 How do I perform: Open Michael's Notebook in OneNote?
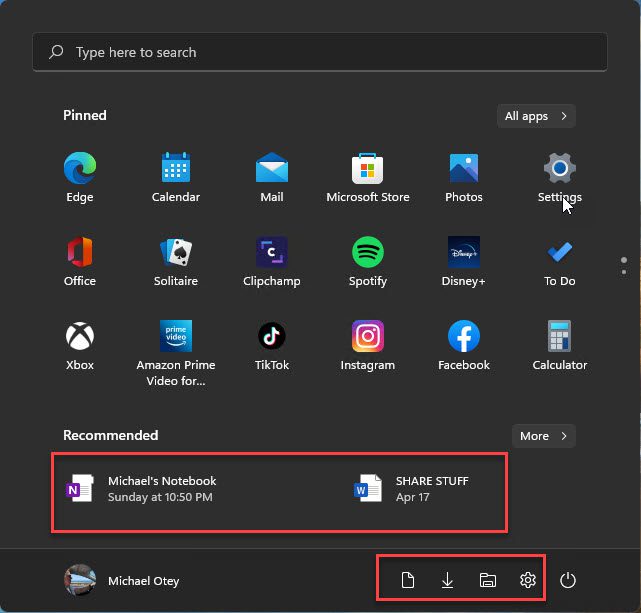coord(141,489)
